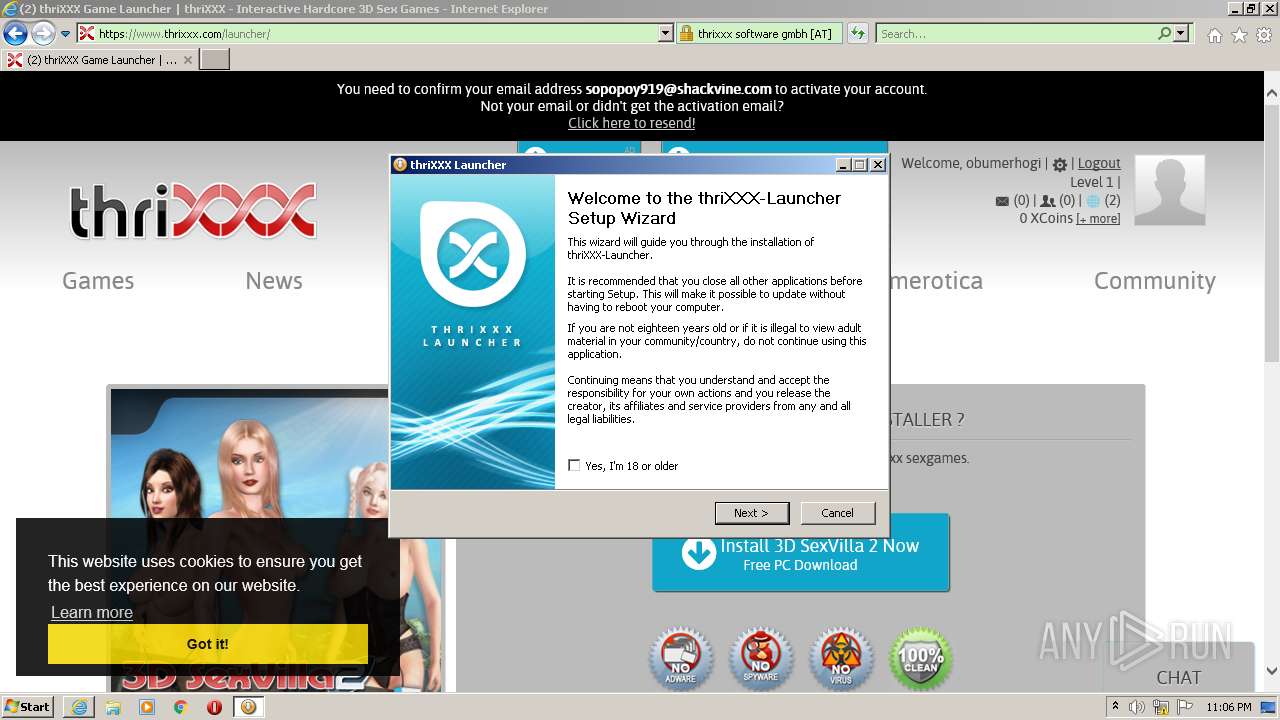Open the user avatar picture

(1170, 190)
